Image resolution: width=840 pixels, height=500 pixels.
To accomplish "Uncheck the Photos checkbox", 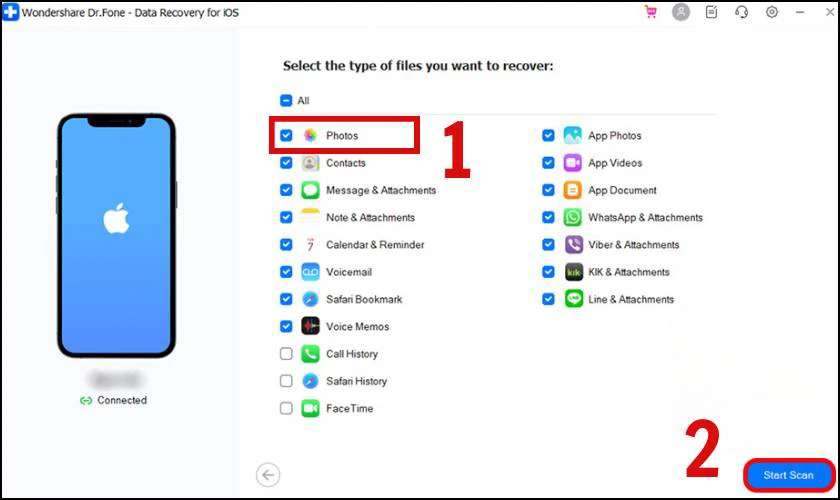I will coord(286,136).
